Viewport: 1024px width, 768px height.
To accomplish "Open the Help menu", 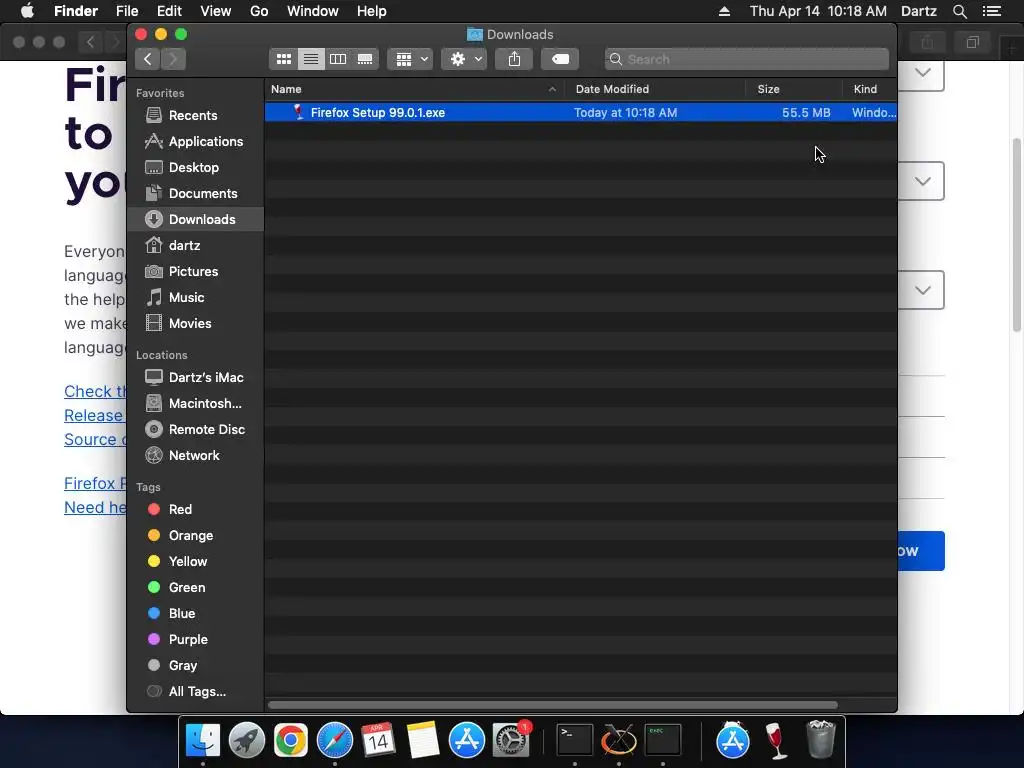I will [372, 11].
